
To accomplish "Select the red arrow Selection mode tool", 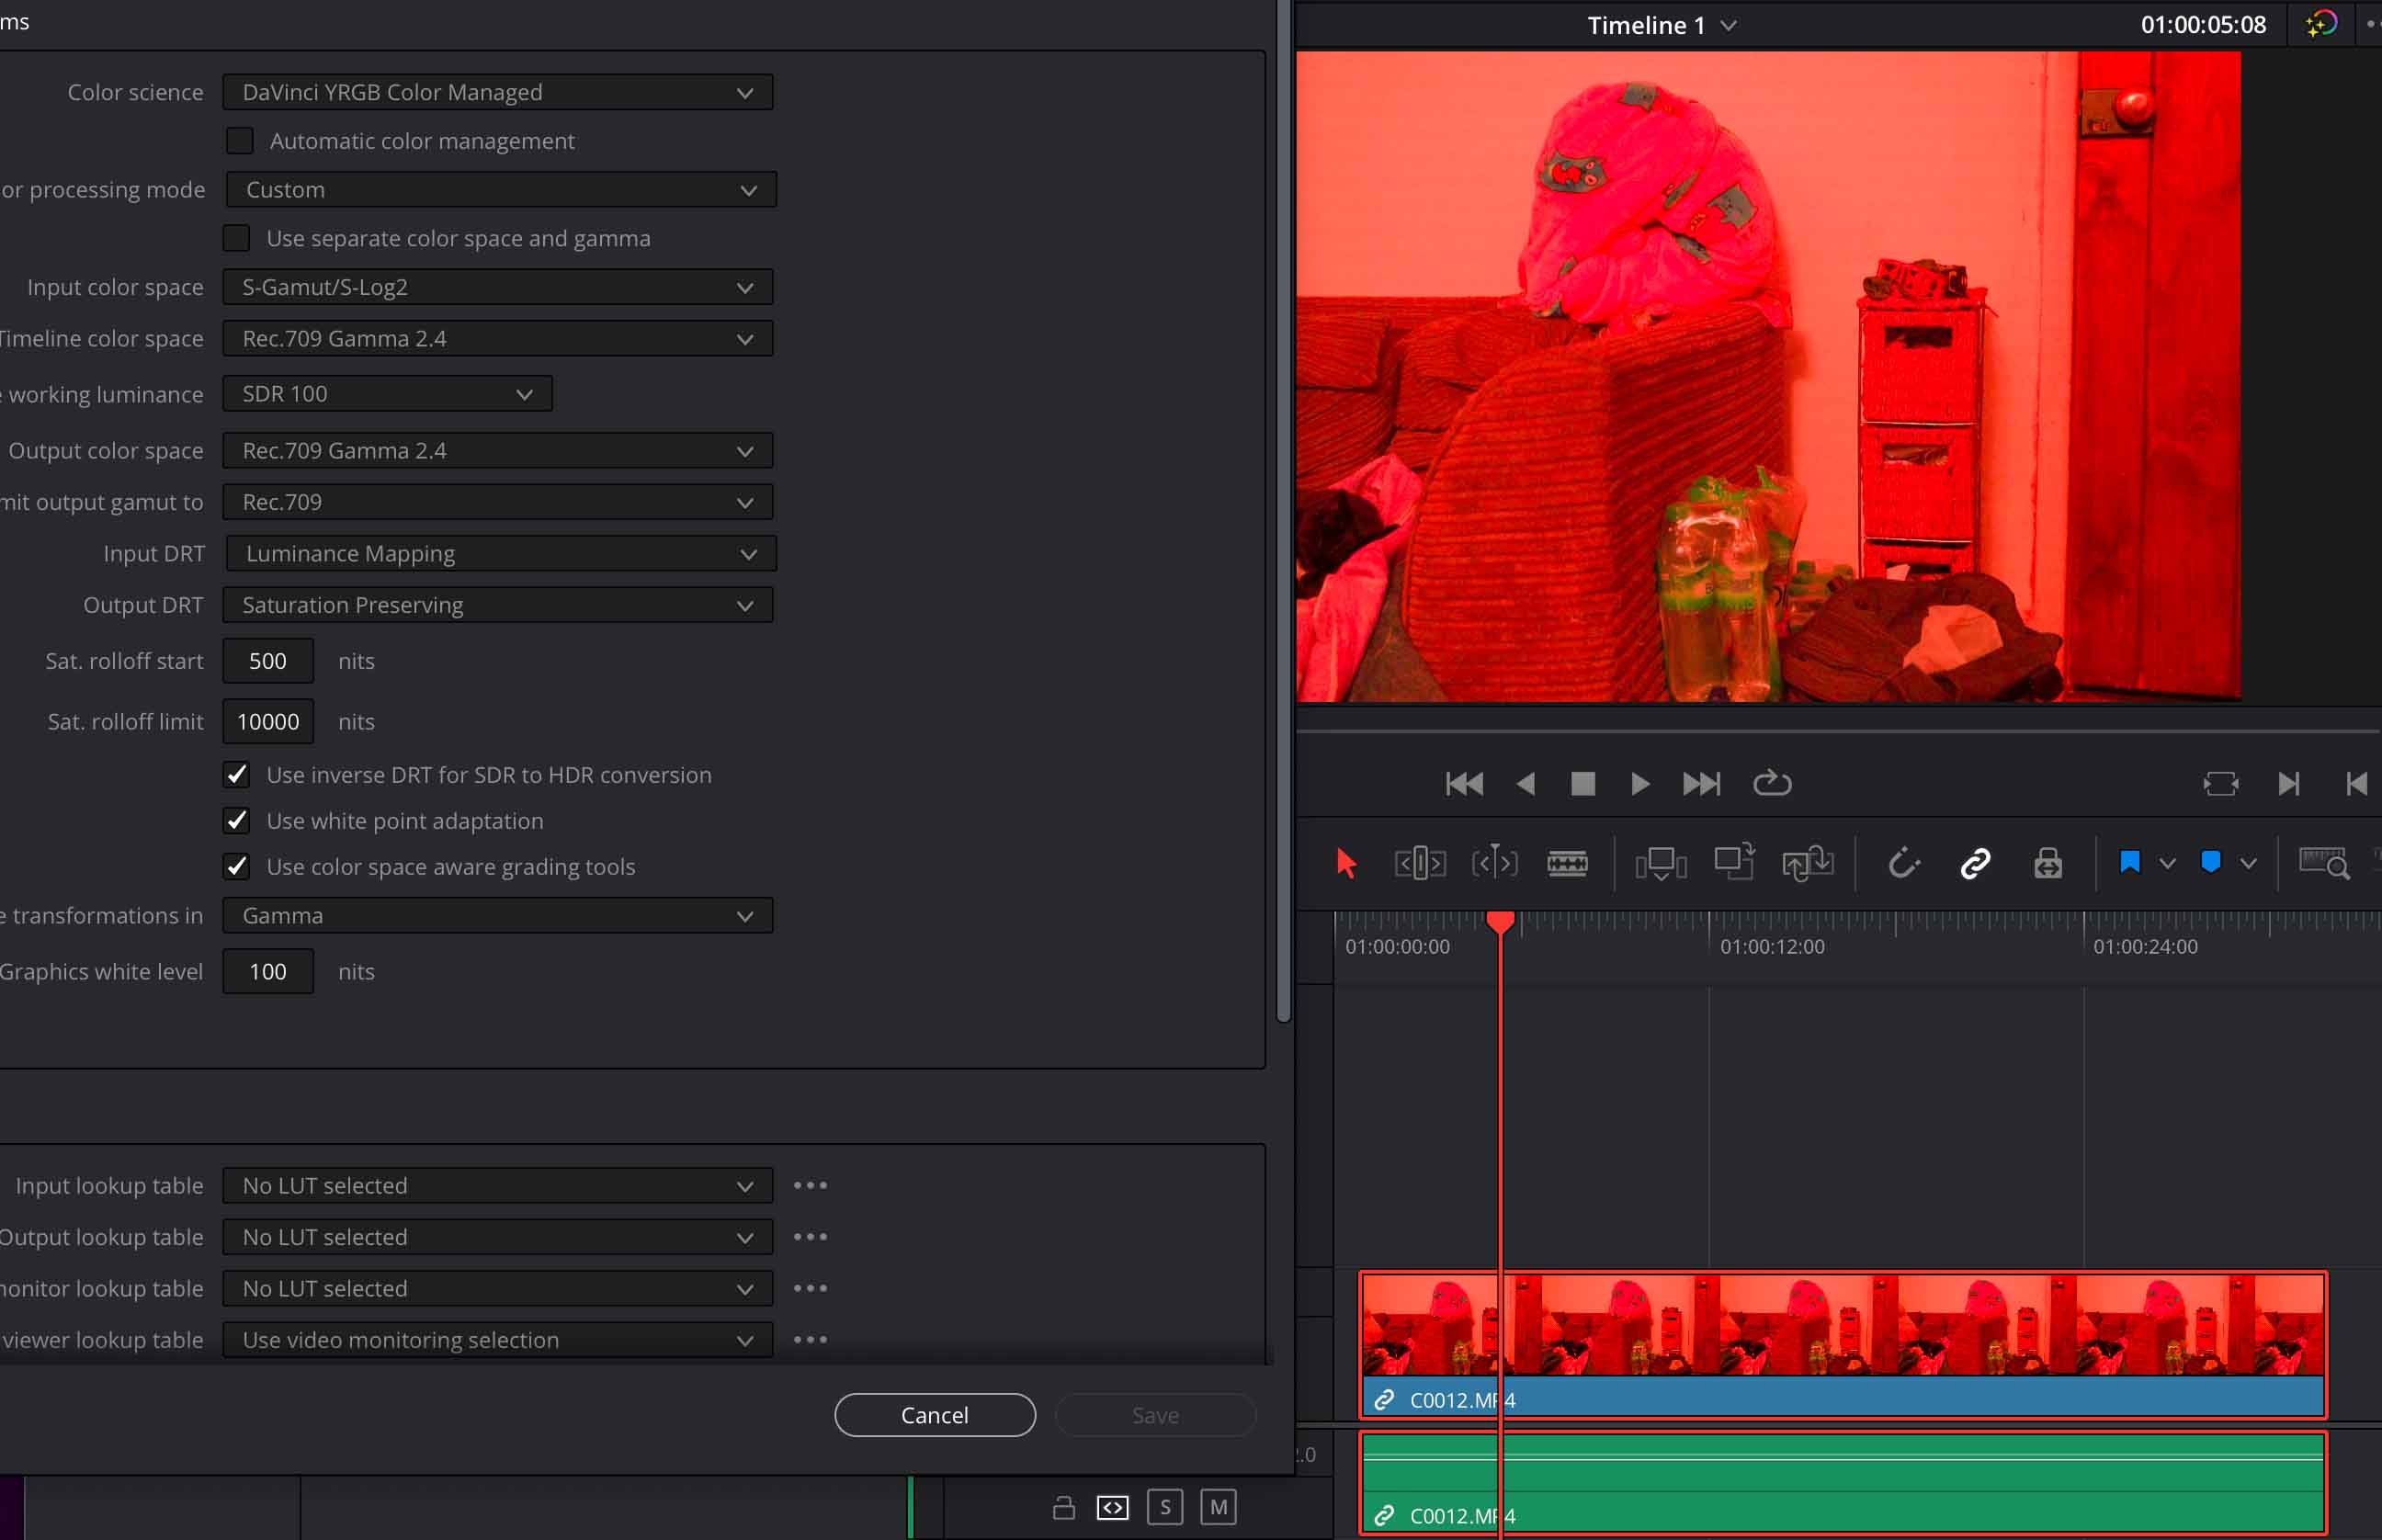I will click(x=1346, y=863).
